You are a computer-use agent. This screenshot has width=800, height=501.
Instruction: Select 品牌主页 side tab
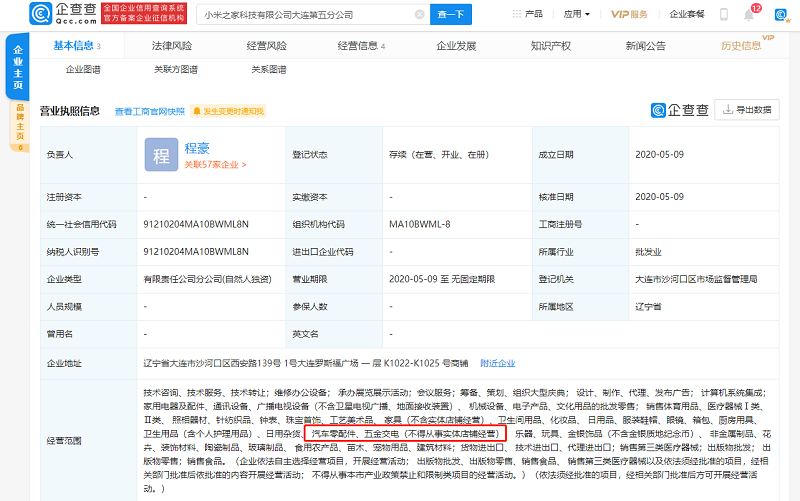pos(20,126)
